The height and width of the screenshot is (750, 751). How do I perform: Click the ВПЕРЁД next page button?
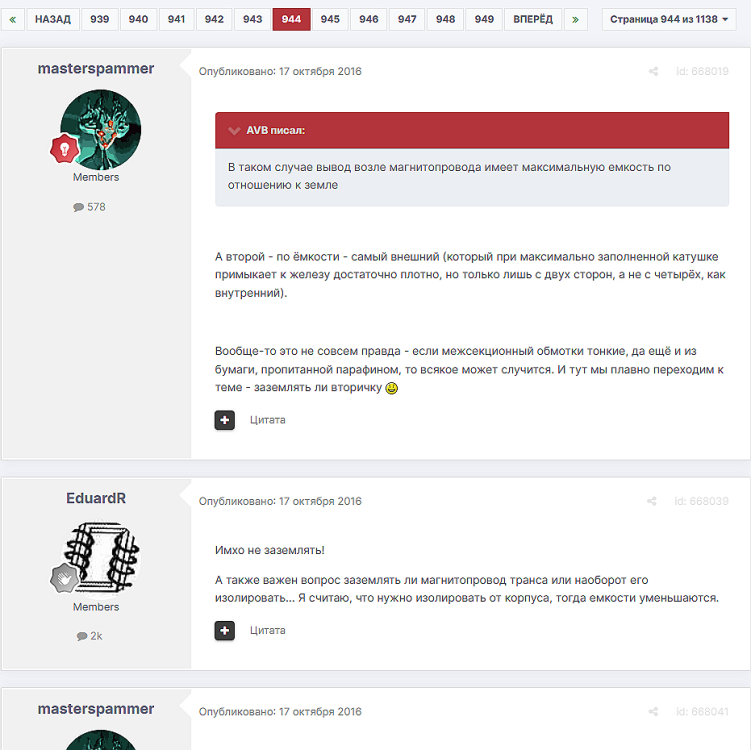coord(533,20)
